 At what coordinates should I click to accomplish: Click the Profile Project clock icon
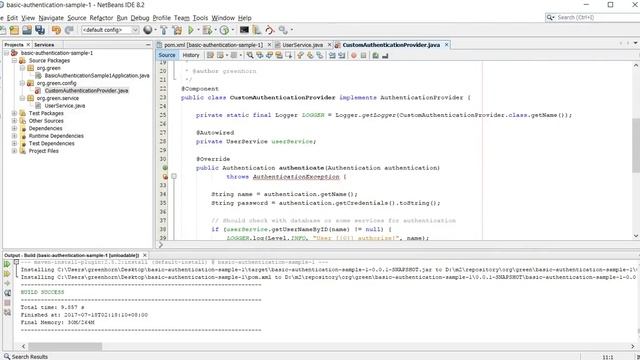click(x=224, y=30)
